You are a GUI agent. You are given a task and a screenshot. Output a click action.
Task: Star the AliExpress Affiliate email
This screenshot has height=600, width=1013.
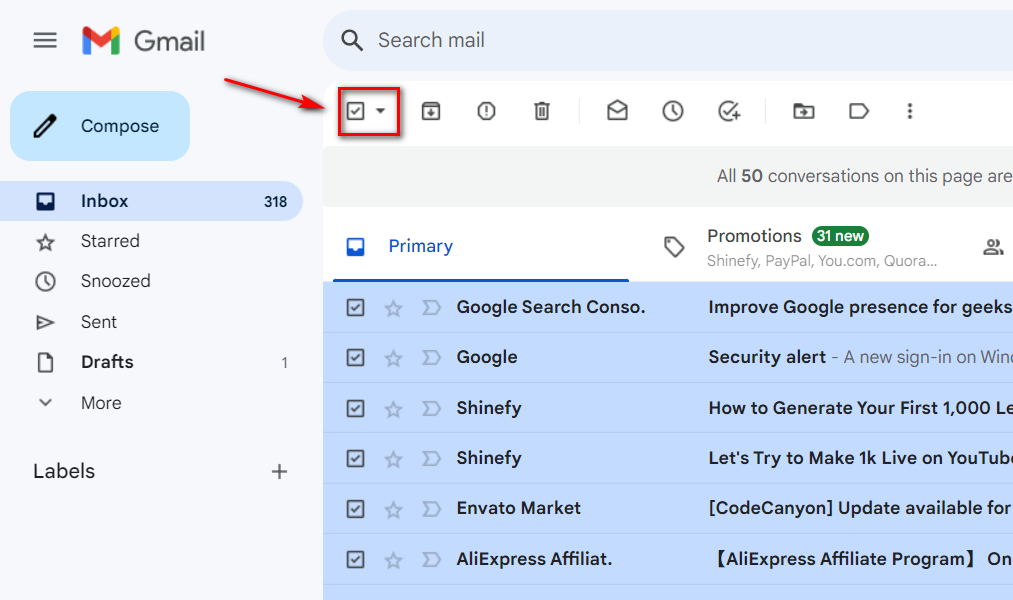393,560
